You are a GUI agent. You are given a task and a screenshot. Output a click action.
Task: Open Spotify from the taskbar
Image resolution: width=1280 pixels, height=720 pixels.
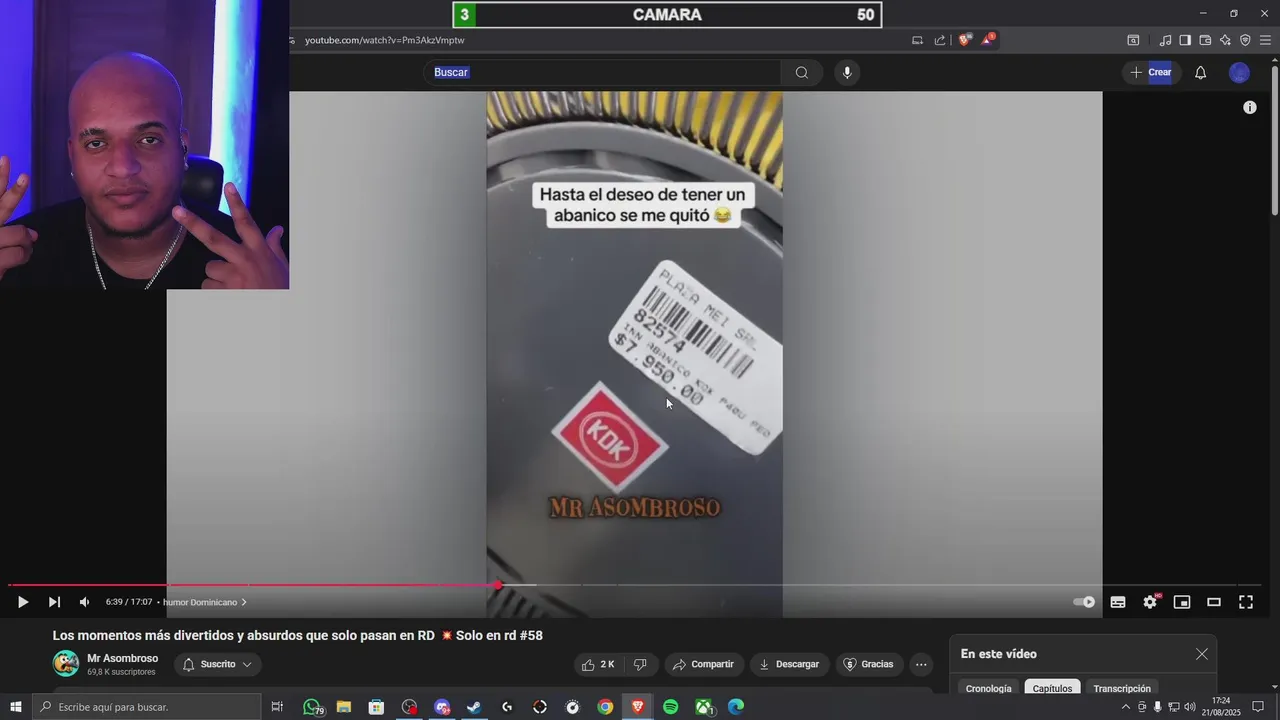(x=671, y=707)
